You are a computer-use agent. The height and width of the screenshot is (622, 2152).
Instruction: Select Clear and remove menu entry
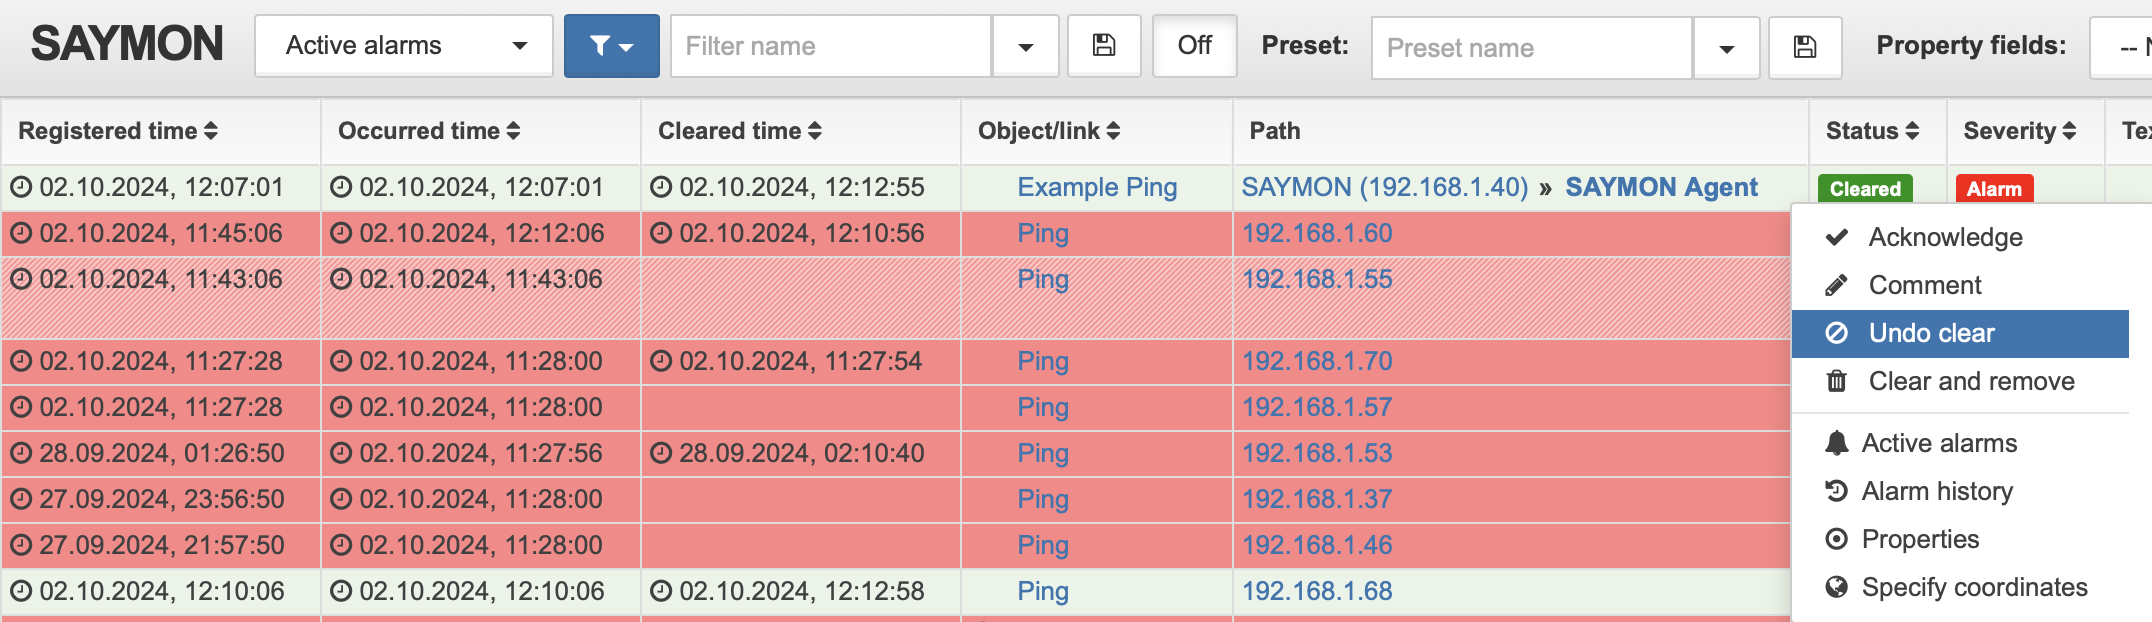click(1960, 381)
